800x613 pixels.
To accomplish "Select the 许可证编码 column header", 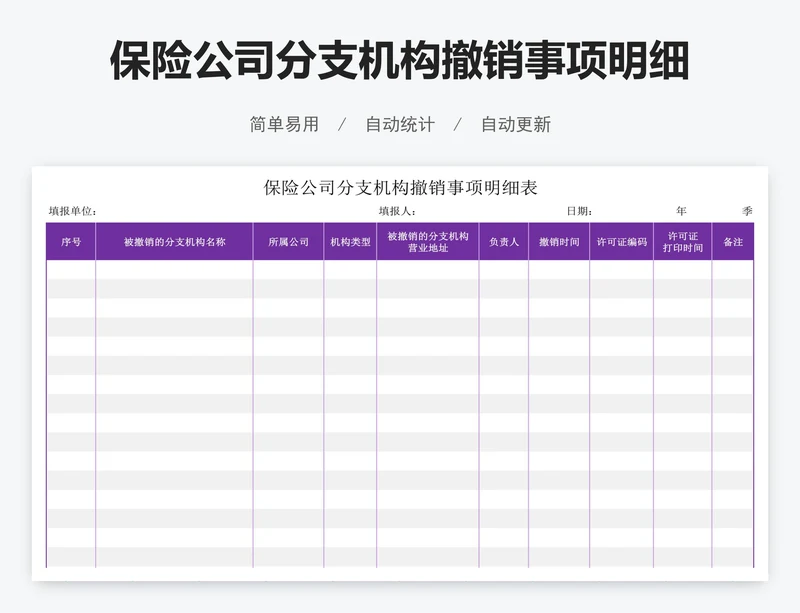I will click(x=621, y=242).
